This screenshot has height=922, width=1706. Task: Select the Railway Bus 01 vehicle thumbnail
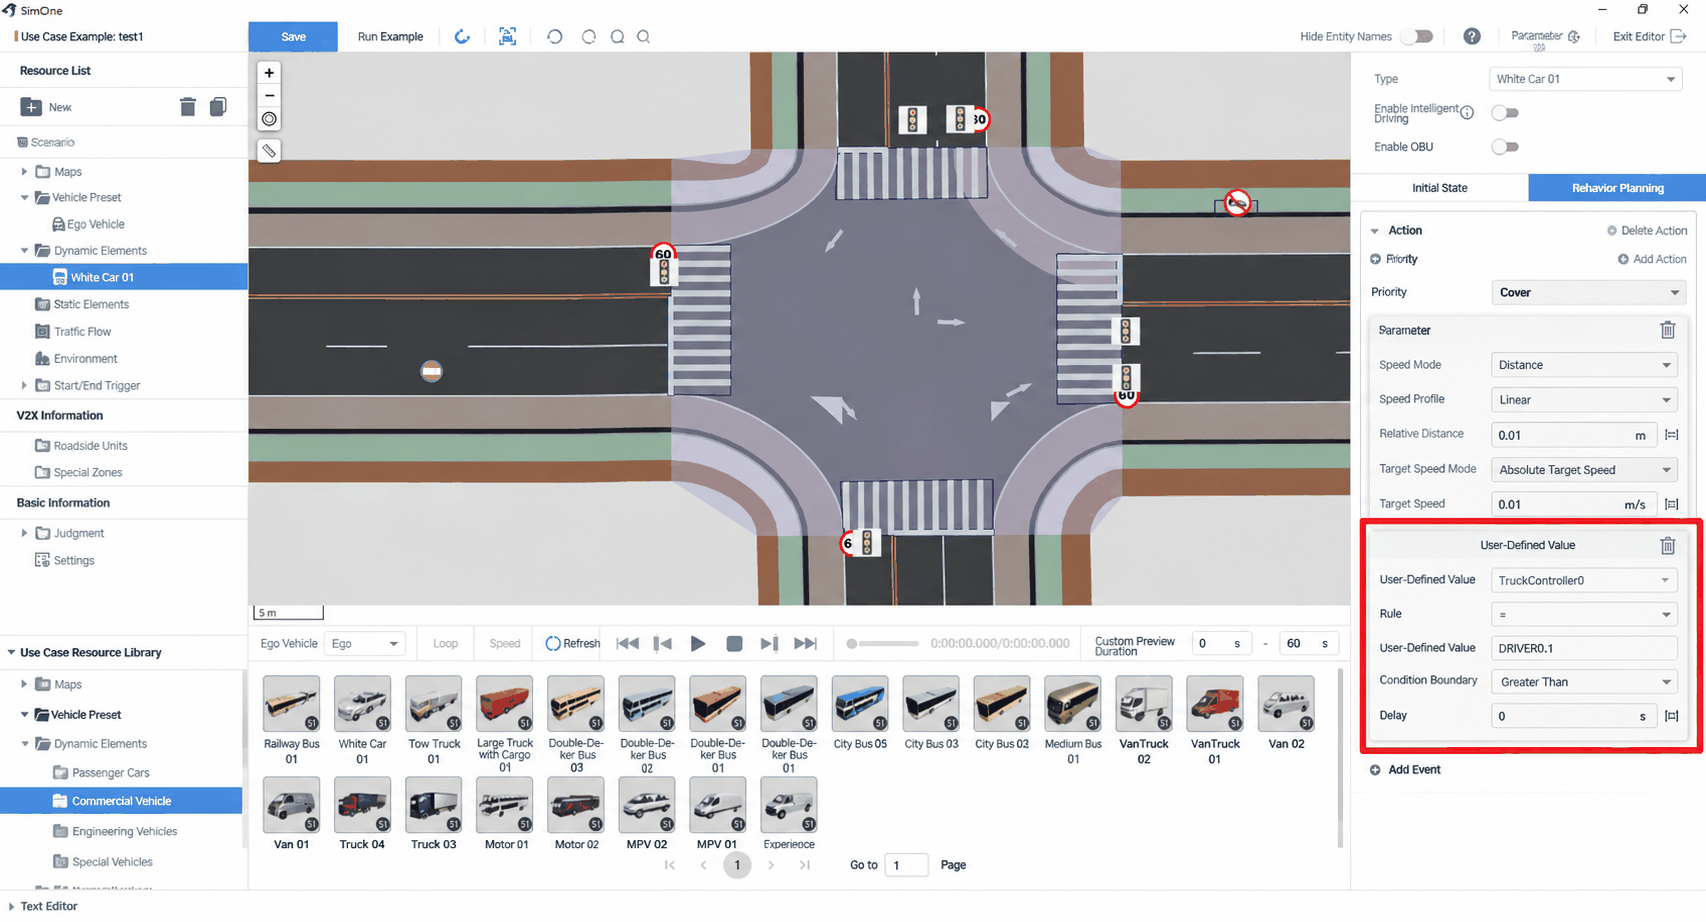coord(291,703)
